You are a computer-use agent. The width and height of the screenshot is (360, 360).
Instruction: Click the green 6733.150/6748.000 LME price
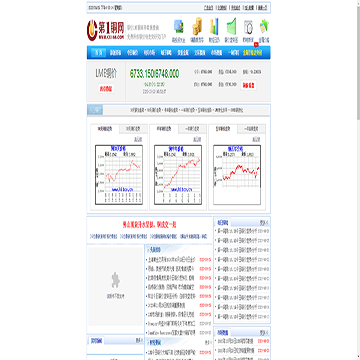pos(154,74)
